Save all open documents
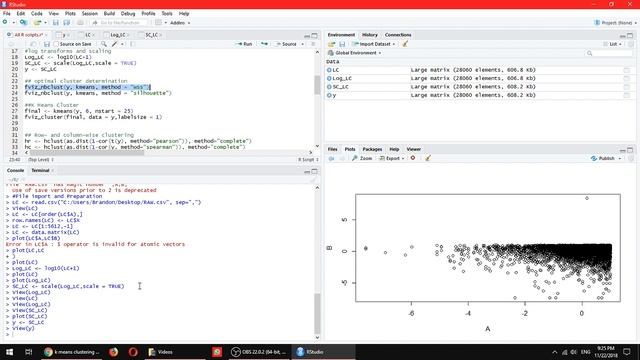Viewport: 640px width, 360px height. 67,23
